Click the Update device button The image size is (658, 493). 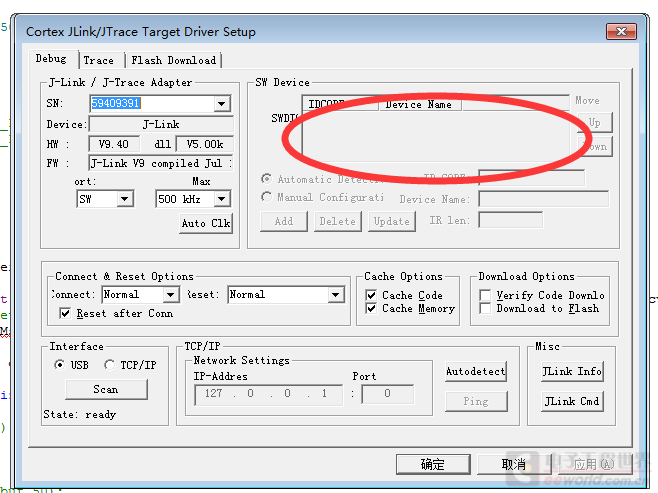pos(392,221)
